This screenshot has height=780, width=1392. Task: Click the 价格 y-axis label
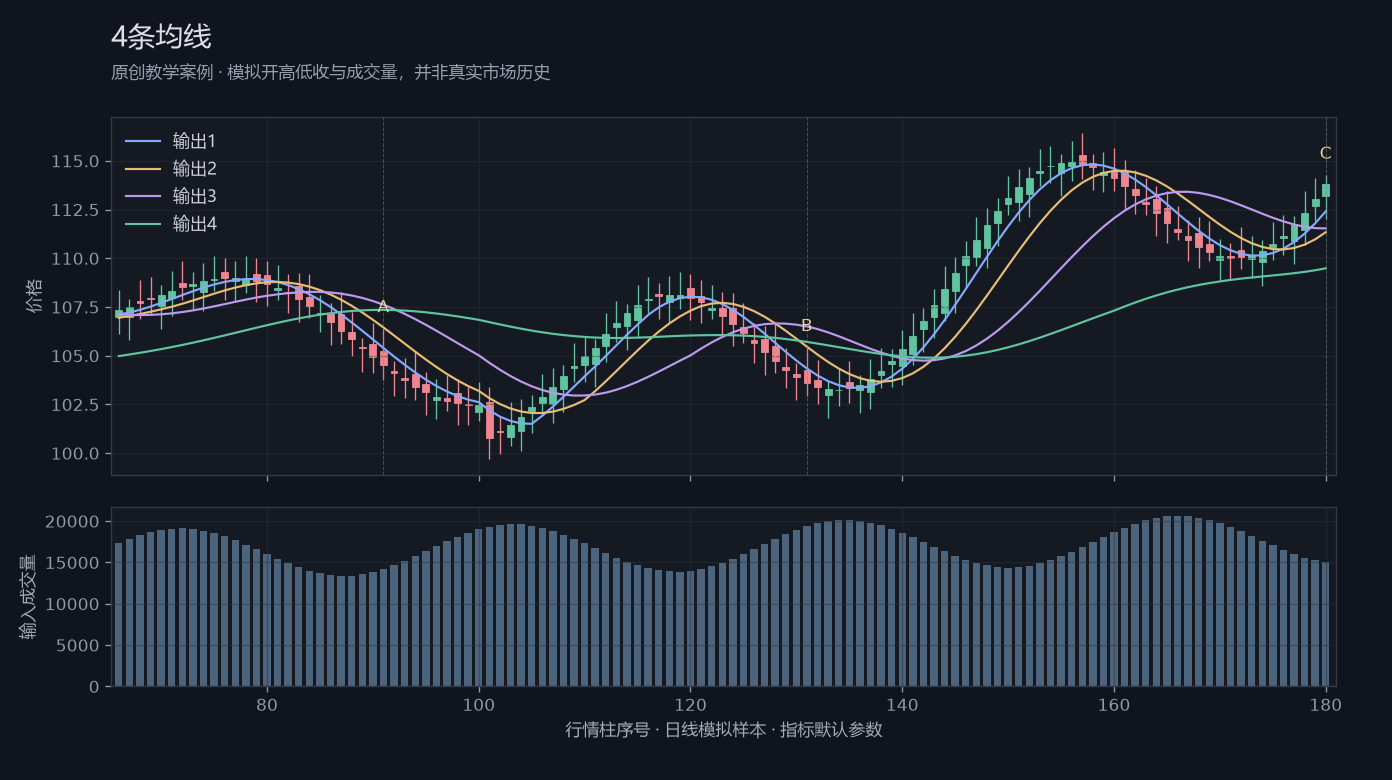35,296
